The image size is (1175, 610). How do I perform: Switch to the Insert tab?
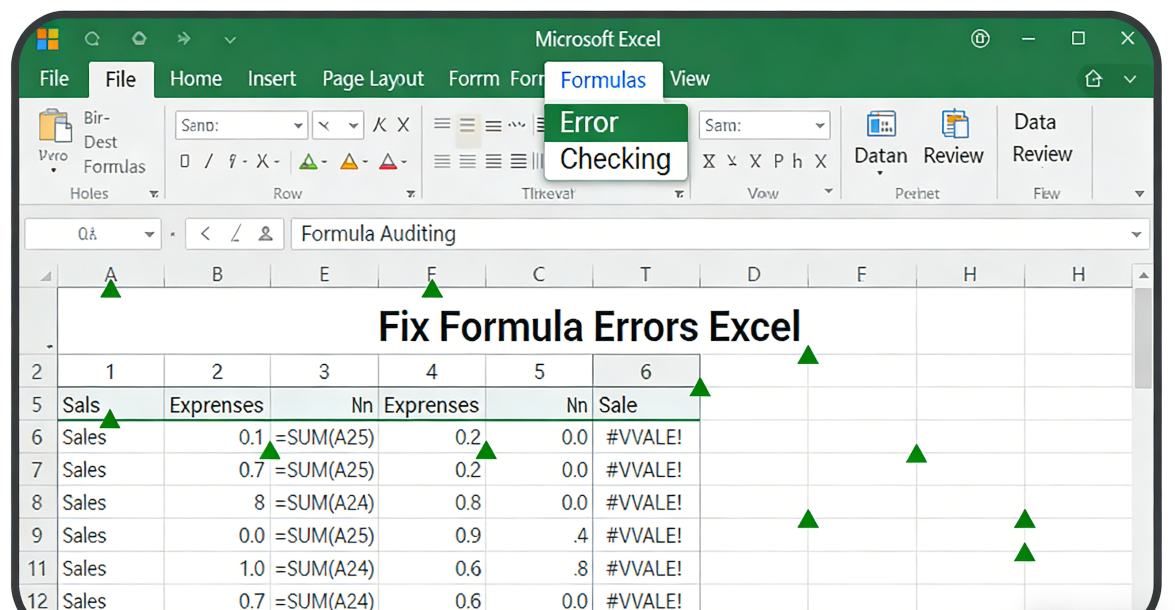tap(271, 79)
